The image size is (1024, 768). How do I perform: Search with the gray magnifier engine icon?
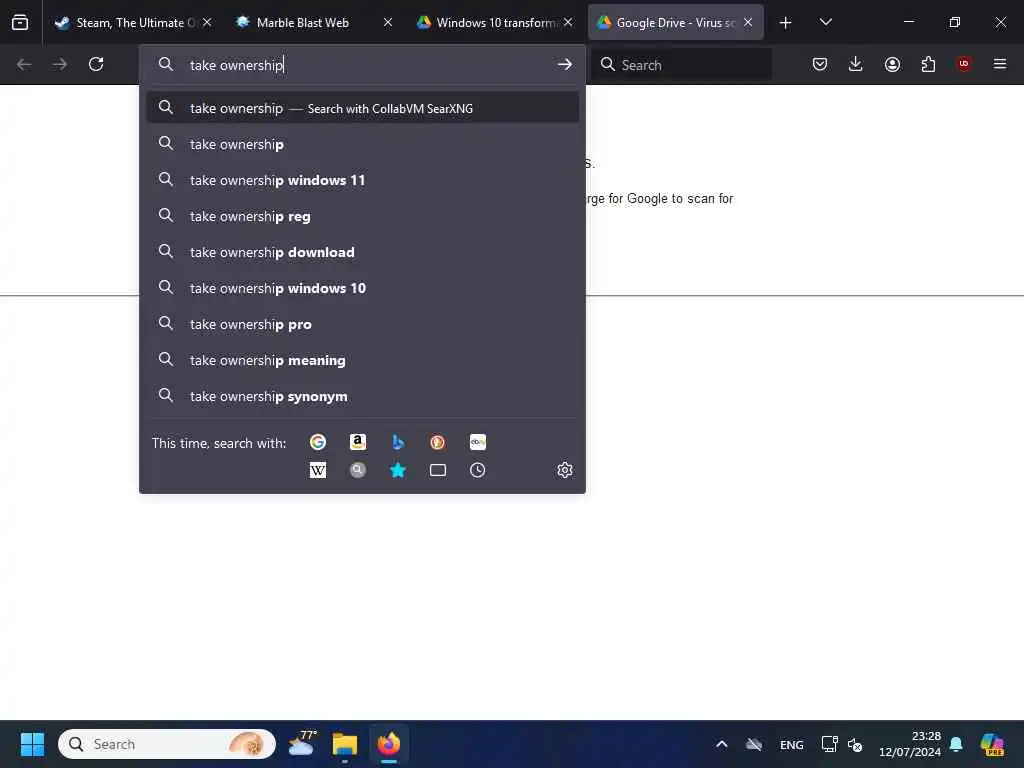coord(358,470)
